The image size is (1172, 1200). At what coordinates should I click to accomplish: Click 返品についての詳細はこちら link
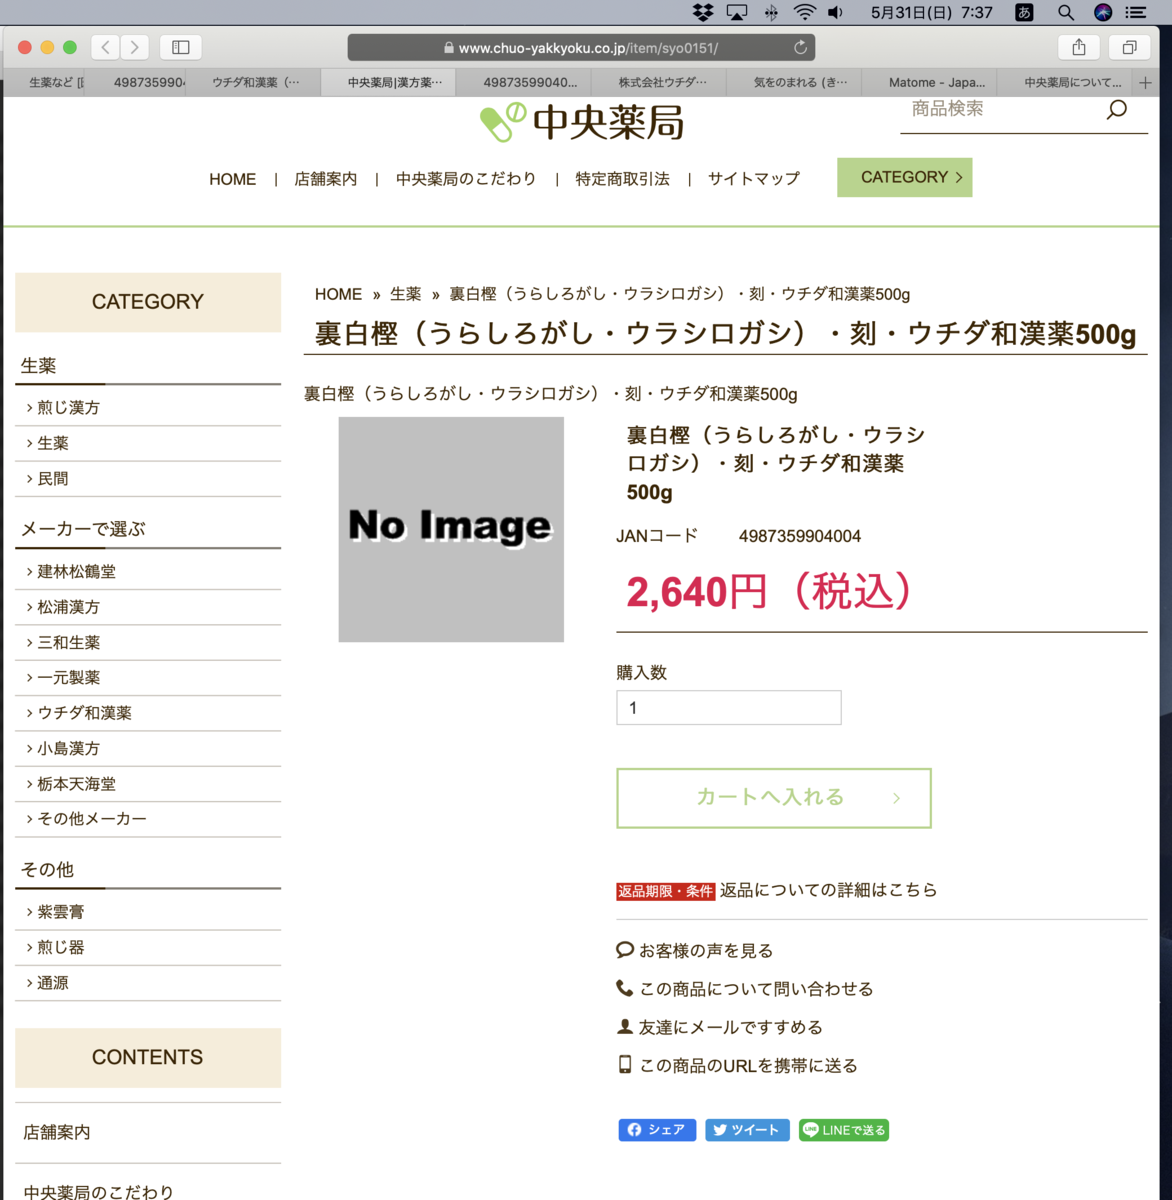tap(828, 890)
